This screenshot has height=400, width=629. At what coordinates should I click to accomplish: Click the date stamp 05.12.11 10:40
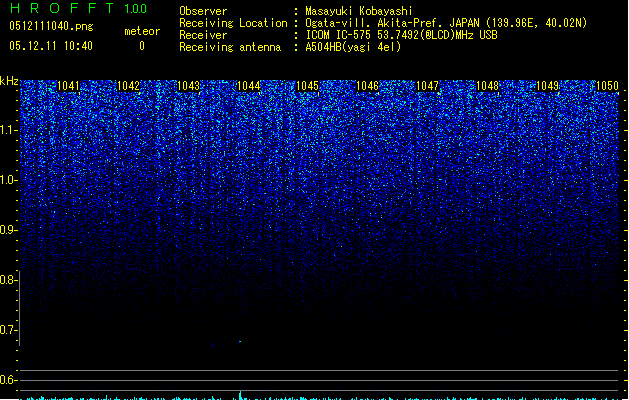click(51, 46)
